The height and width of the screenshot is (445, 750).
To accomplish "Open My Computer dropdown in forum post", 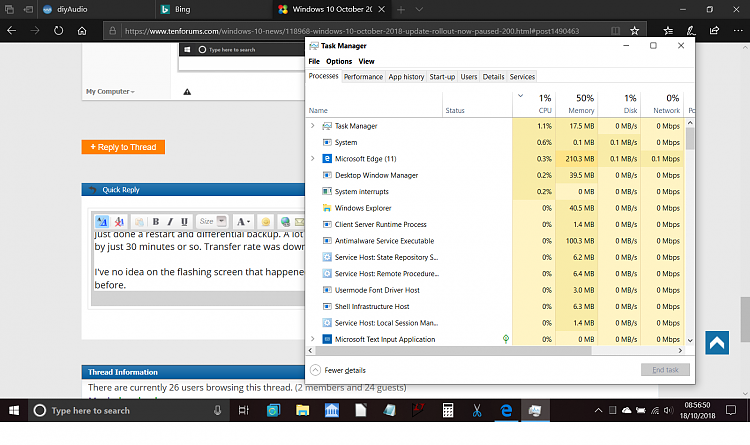I will tap(110, 91).
